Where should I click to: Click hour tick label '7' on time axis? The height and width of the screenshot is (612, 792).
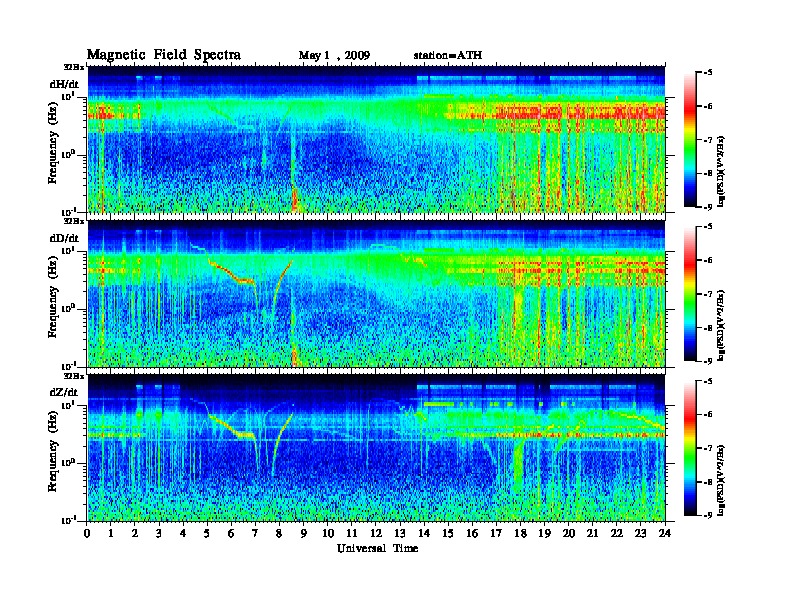(256, 533)
